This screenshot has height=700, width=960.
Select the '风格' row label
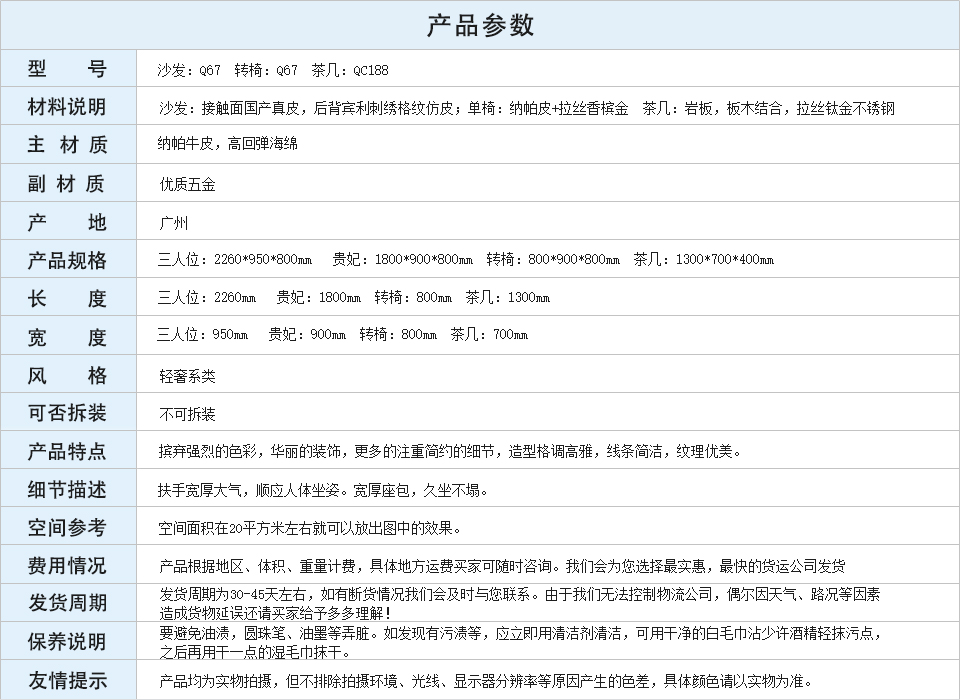[67, 375]
